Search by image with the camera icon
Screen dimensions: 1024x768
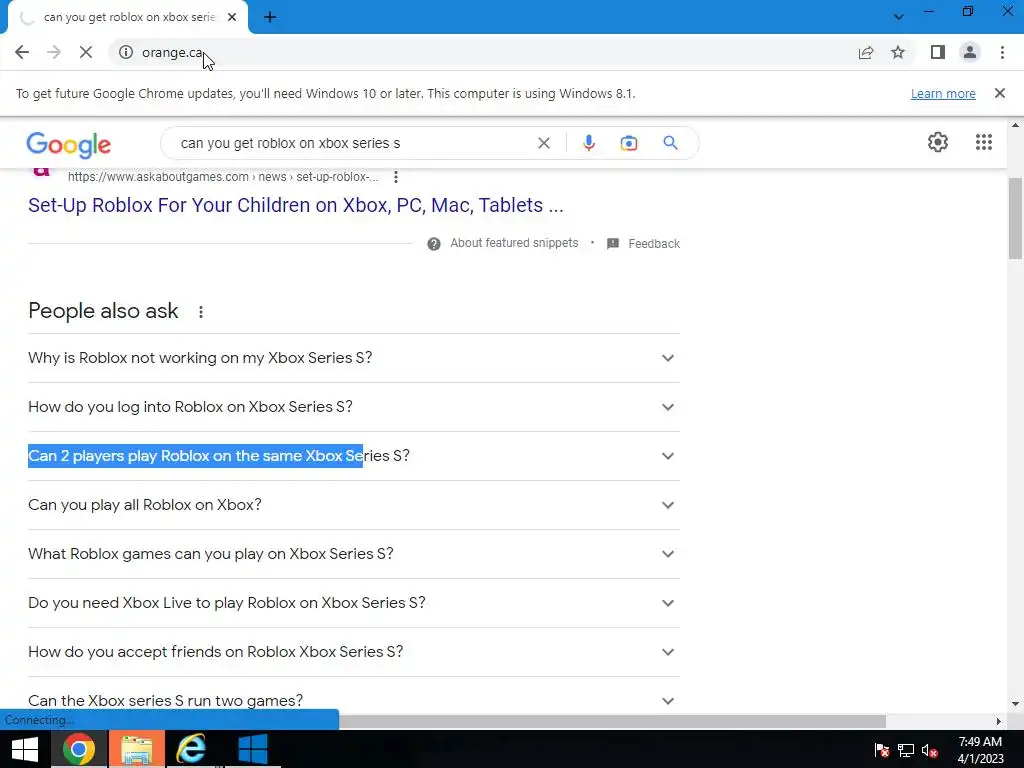pos(629,143)
